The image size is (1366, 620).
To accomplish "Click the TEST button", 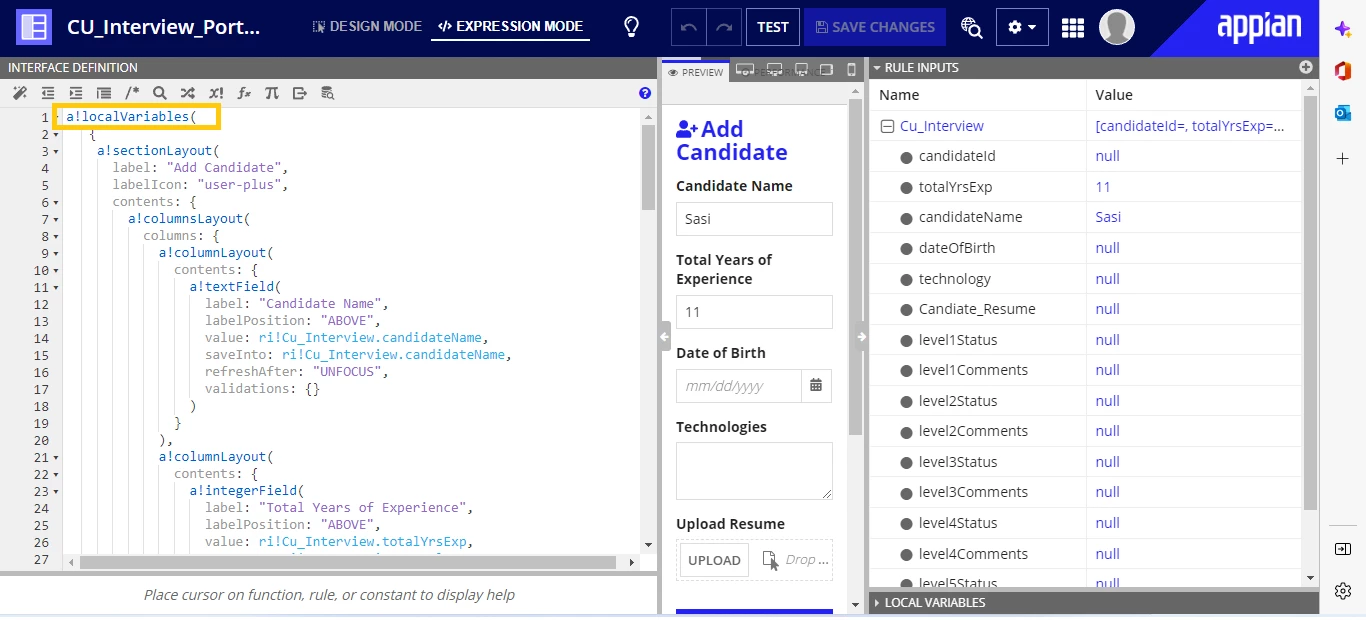I will pos(772,27).
